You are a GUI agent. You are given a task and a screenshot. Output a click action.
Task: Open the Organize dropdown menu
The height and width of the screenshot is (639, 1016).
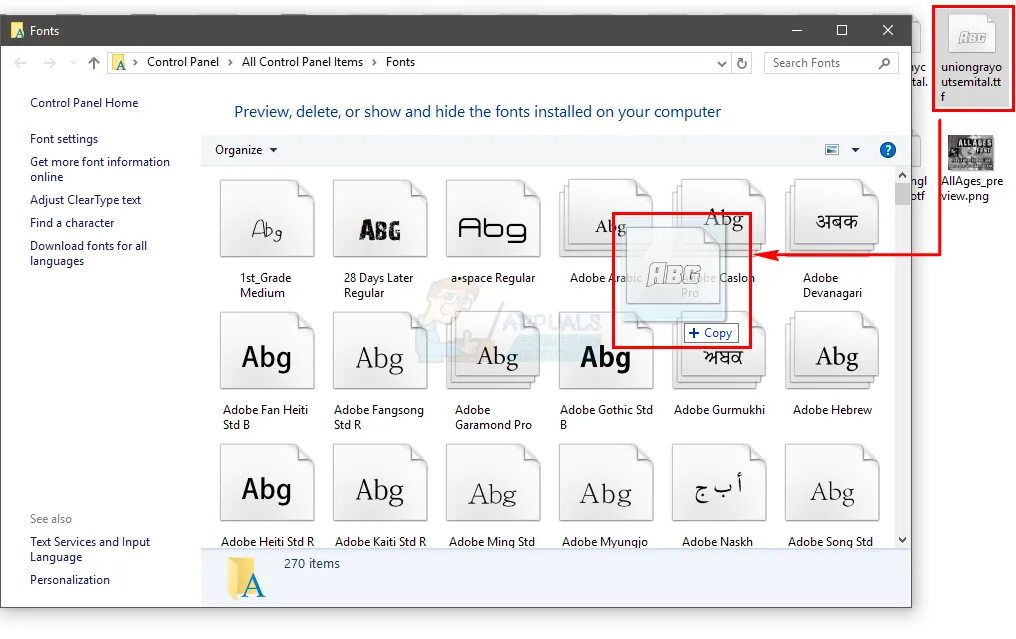coord(246,150)
